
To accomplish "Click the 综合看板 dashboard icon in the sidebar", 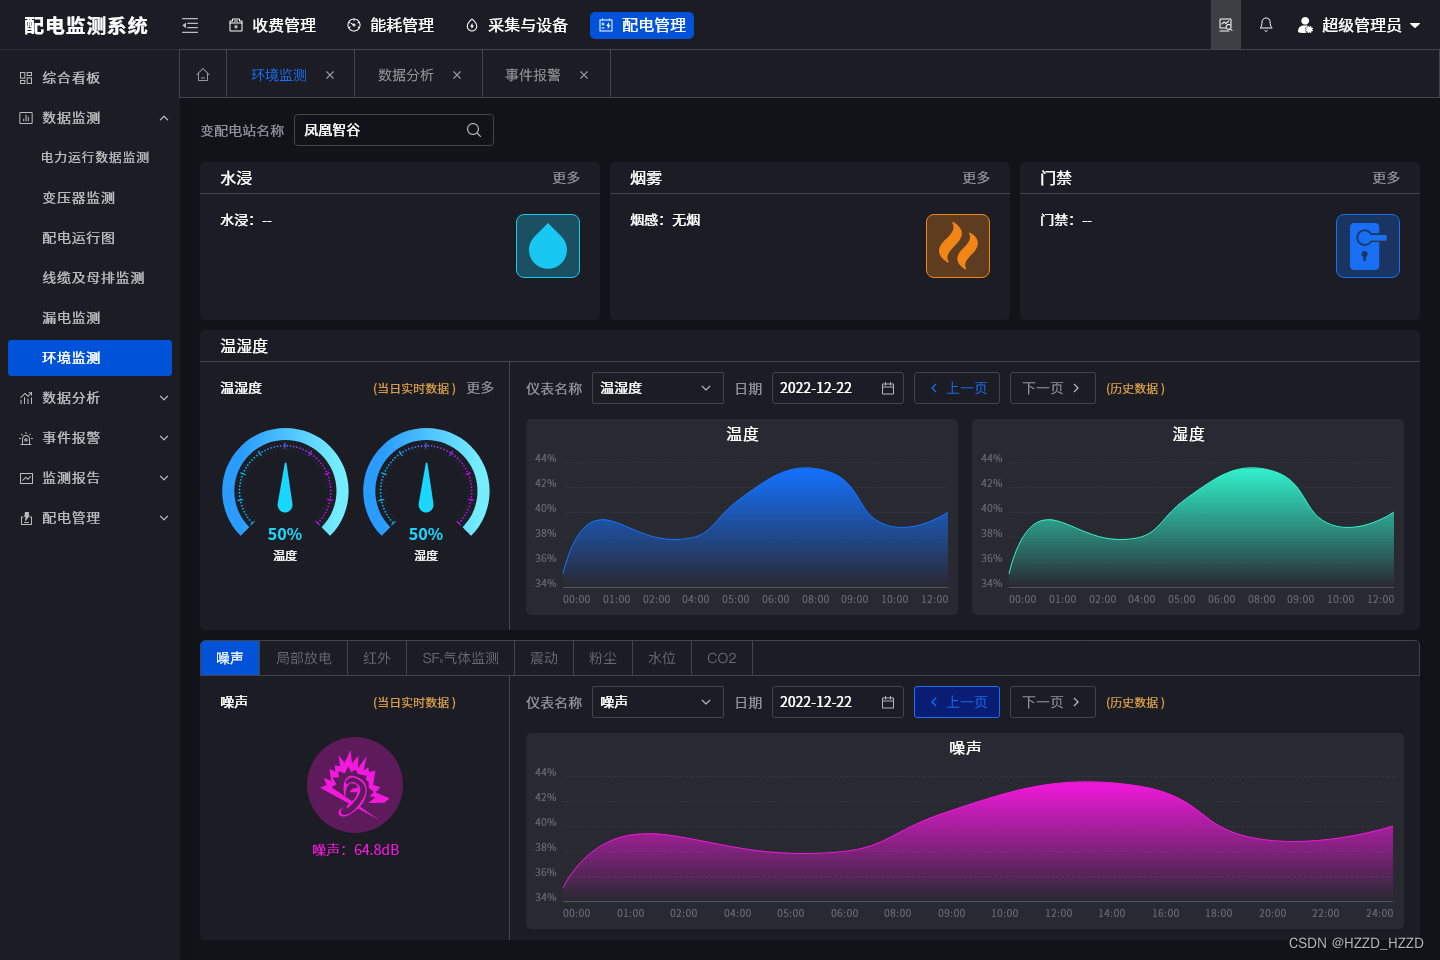I will pyautogui.click(x=26, y=78).
